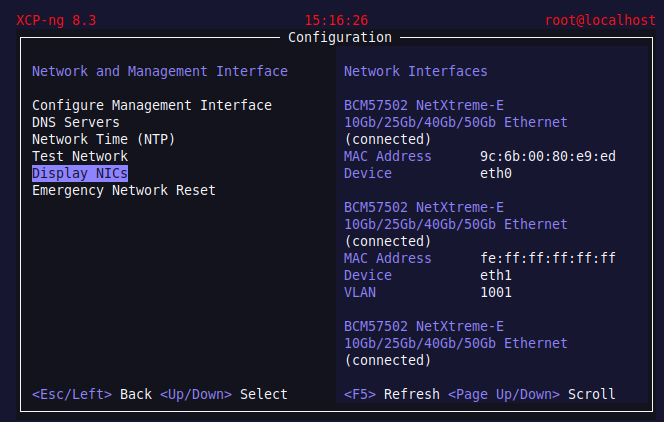
Task: Click the Up/Down Select hint
Action: [x=223, y=394]
